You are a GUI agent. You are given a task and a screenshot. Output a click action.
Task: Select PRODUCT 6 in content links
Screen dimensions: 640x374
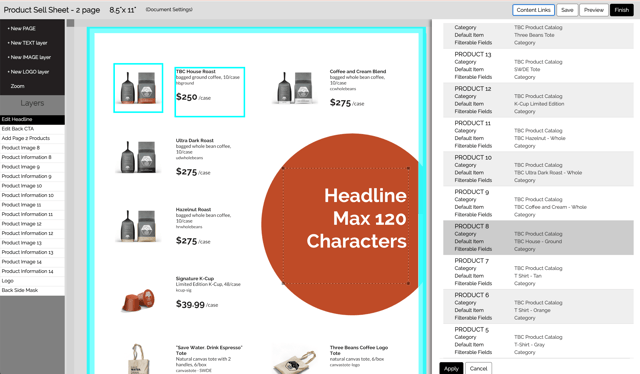(538, 306)
